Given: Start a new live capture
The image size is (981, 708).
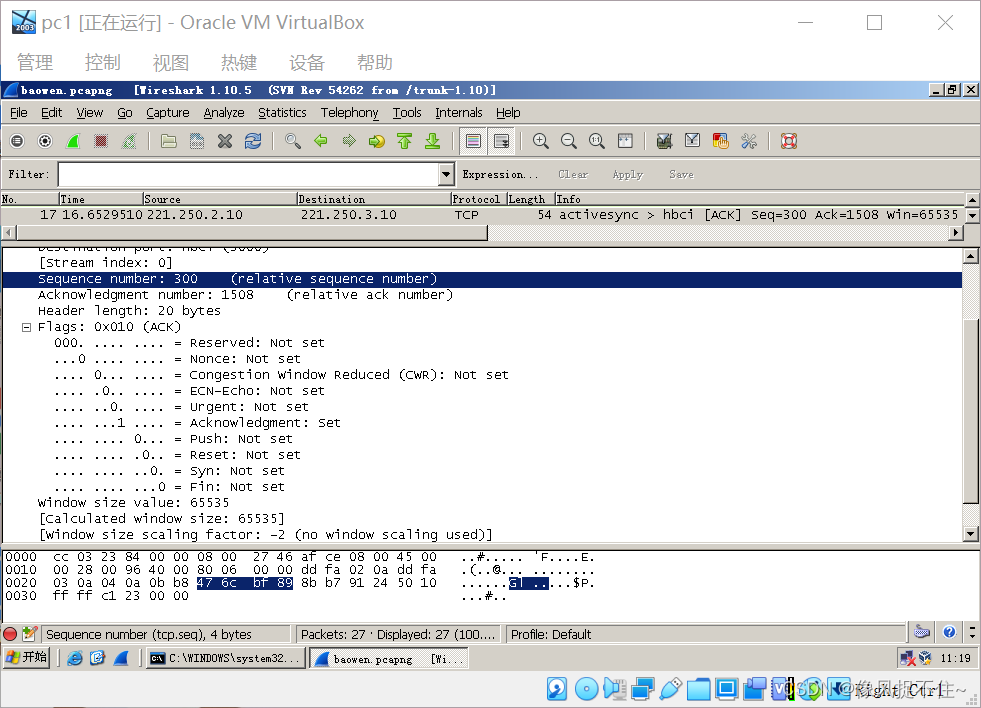Looking at the screenshot, I should 73,141.
